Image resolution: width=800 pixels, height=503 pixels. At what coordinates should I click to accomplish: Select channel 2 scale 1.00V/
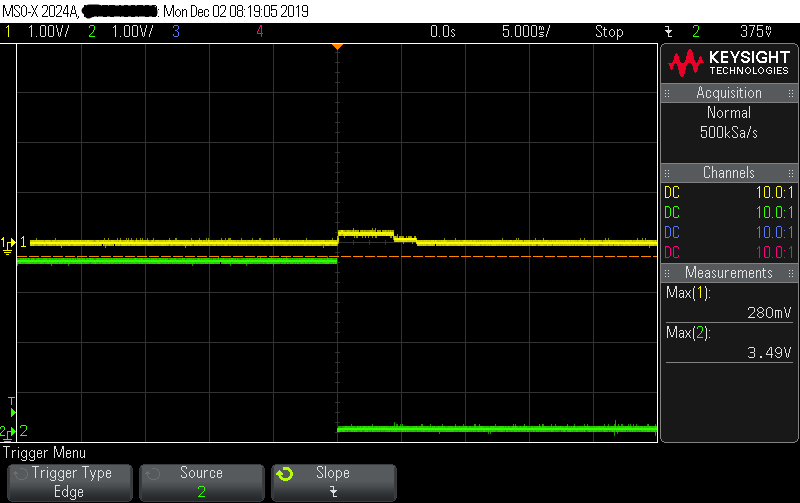point(132,32)
